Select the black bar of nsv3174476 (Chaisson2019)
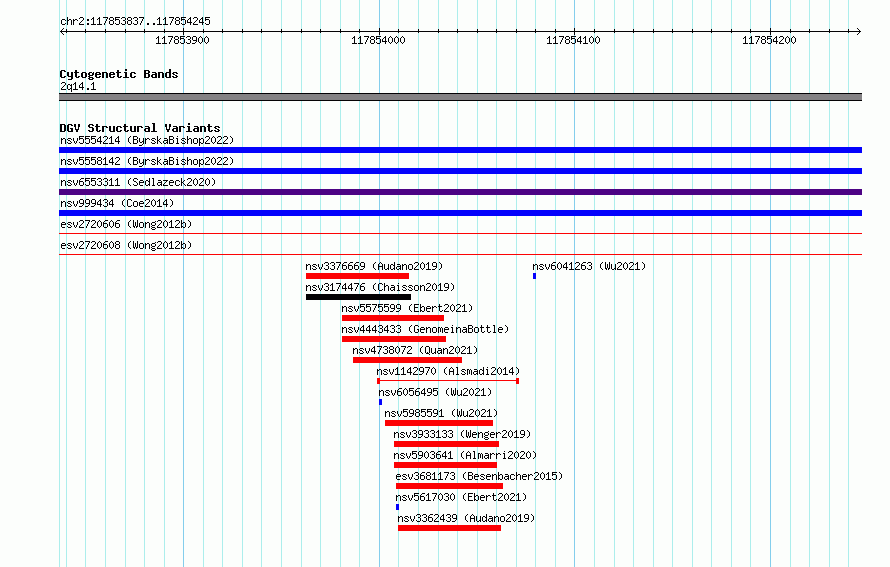This screenshot has height=567, width=890. [358, 297]
